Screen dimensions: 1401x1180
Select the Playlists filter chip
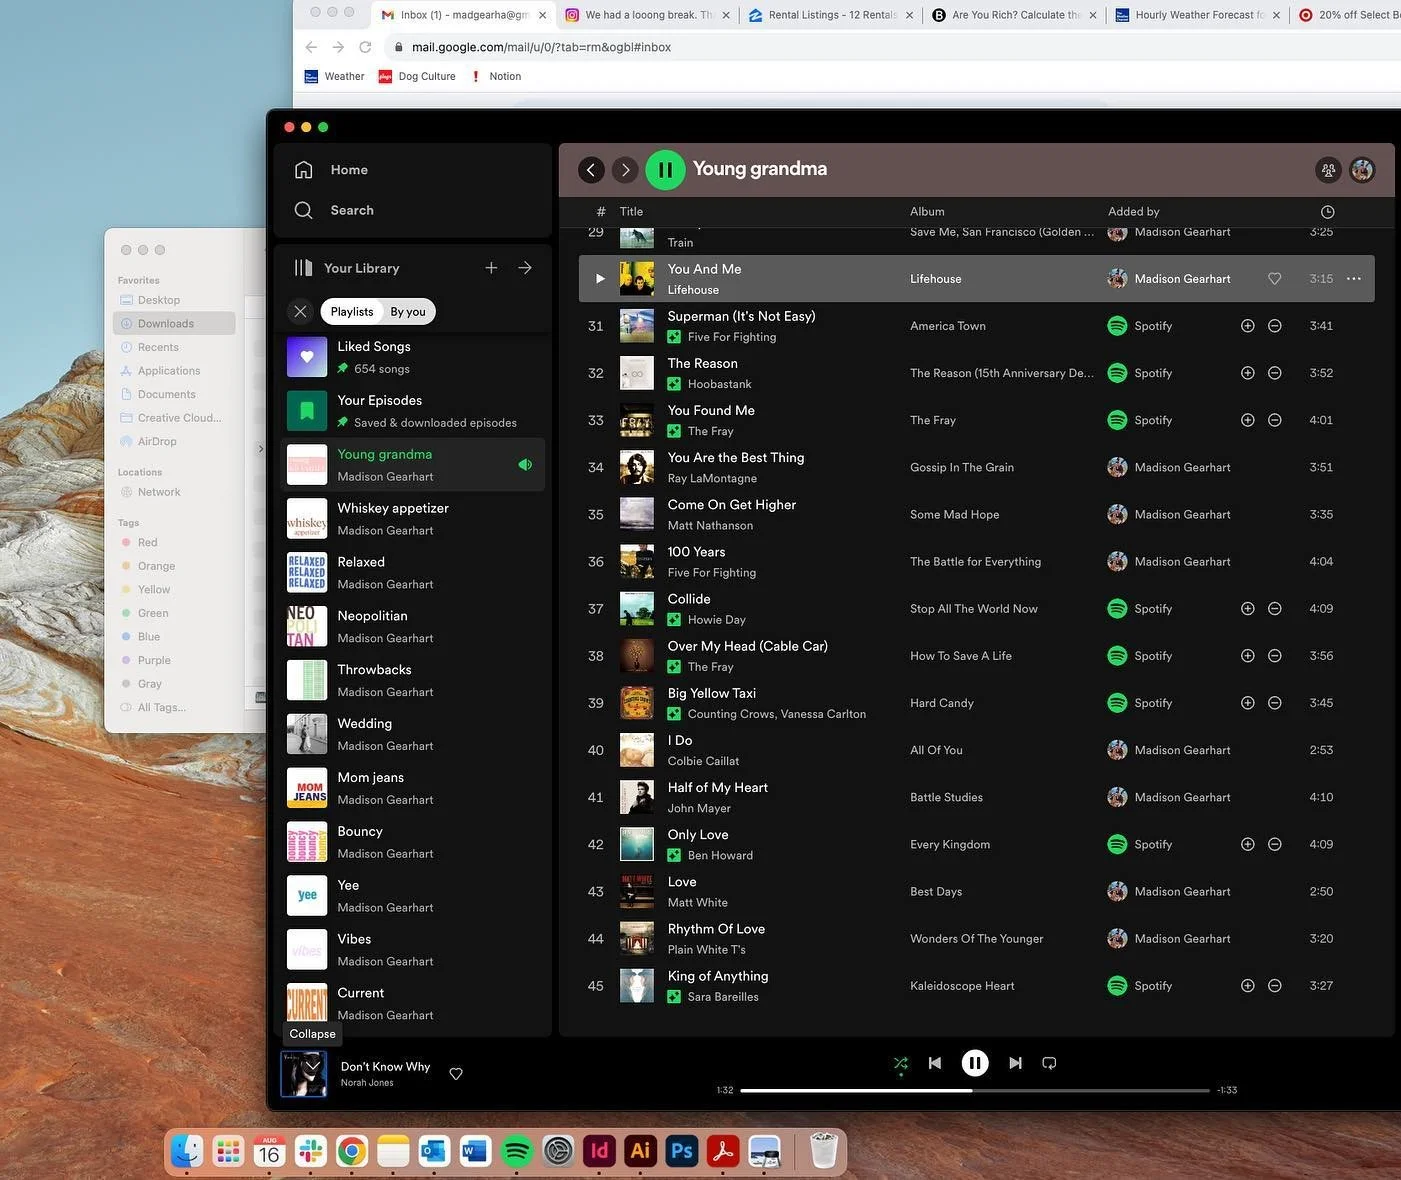(x=352, y=312)
